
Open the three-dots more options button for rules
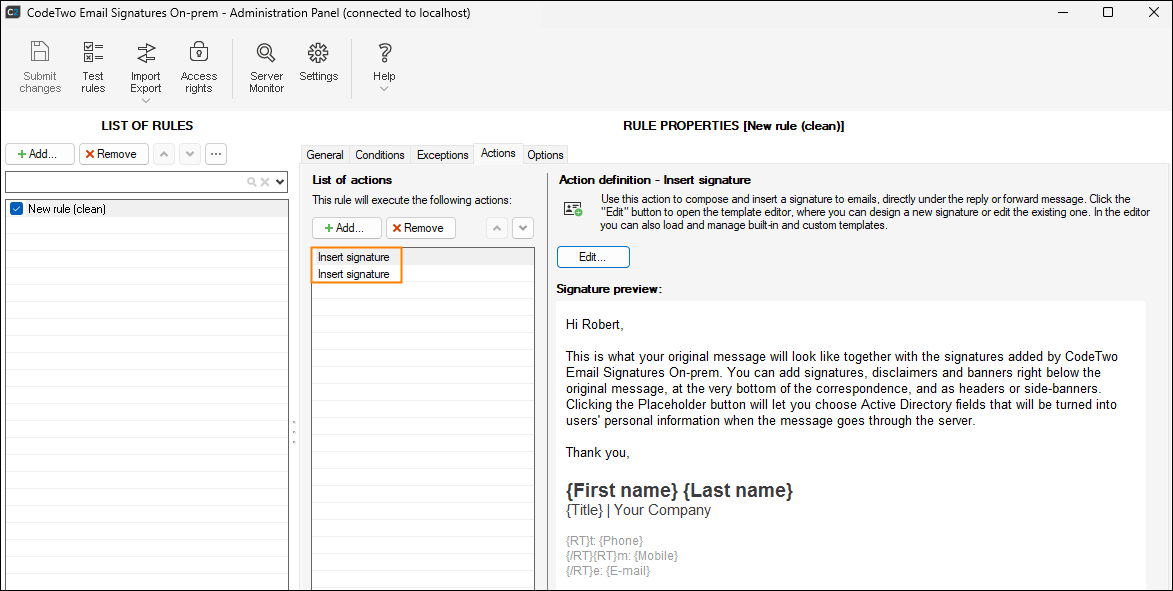click(x=215, y=154)
